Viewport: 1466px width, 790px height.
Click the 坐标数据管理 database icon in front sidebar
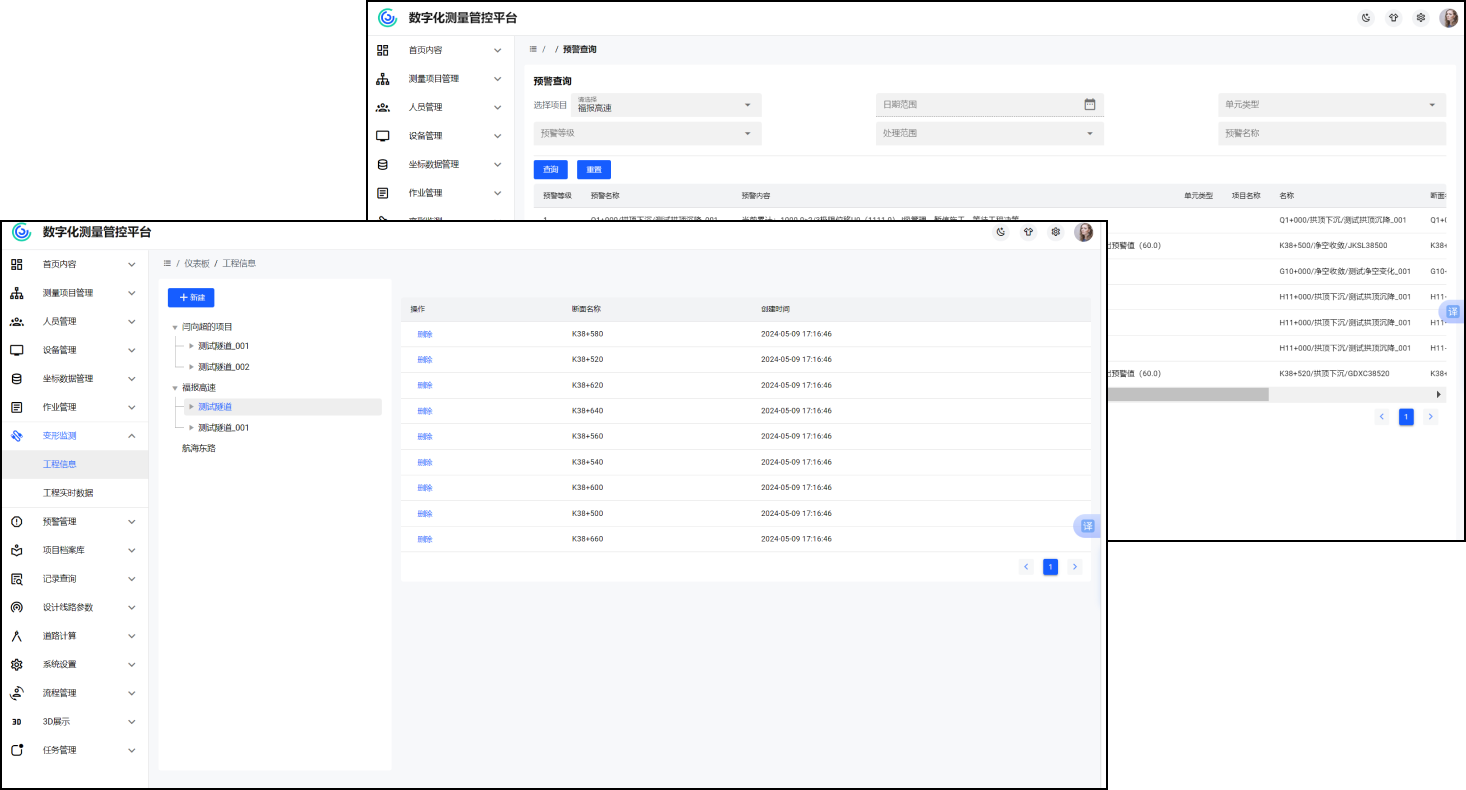(x=17, y=379)
